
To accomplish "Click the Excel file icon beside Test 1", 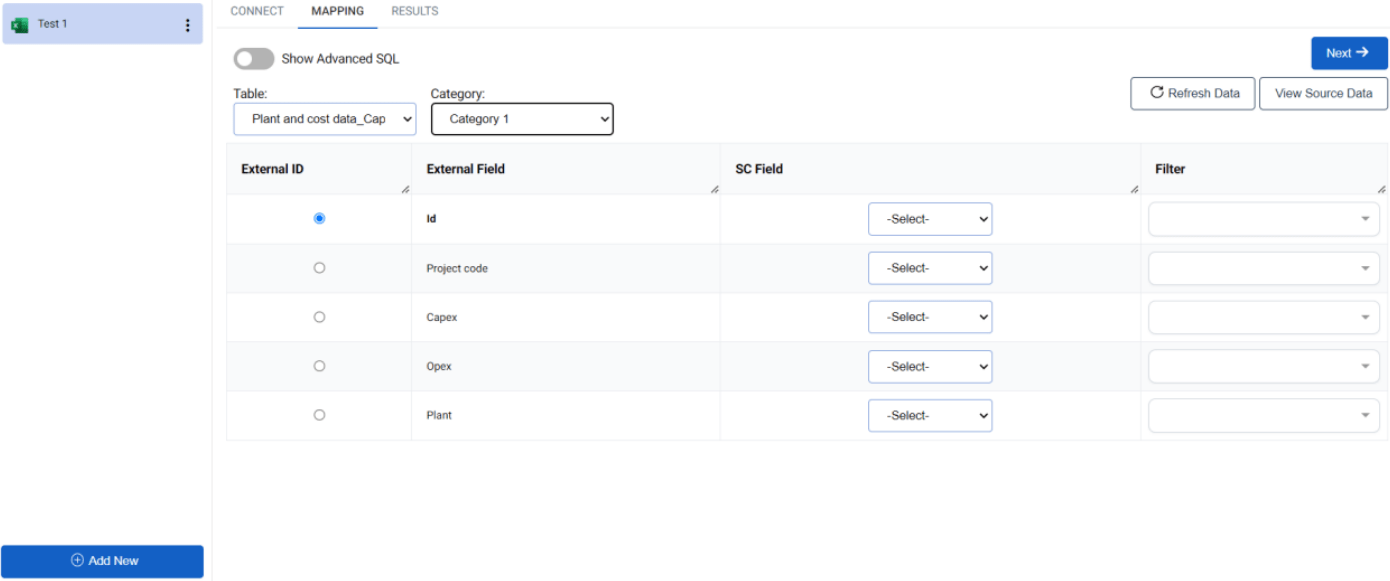I will (20, 23).
